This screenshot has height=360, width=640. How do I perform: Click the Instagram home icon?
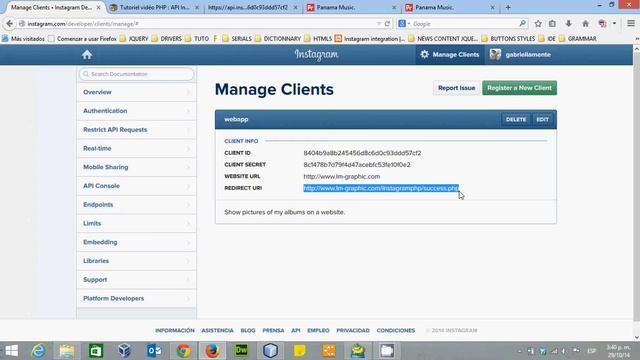pos(87,55)
